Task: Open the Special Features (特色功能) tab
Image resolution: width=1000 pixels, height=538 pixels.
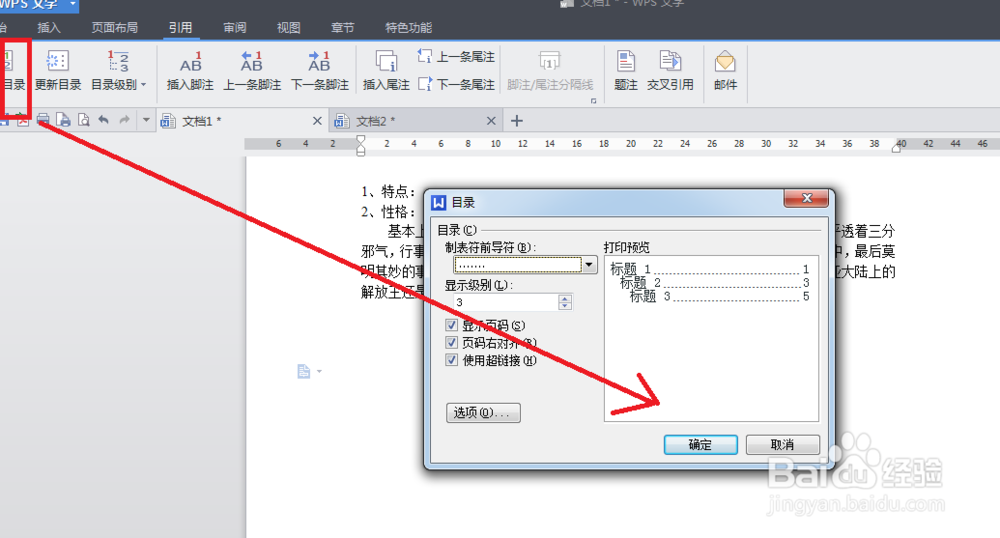Action: [x=408, y=27]
